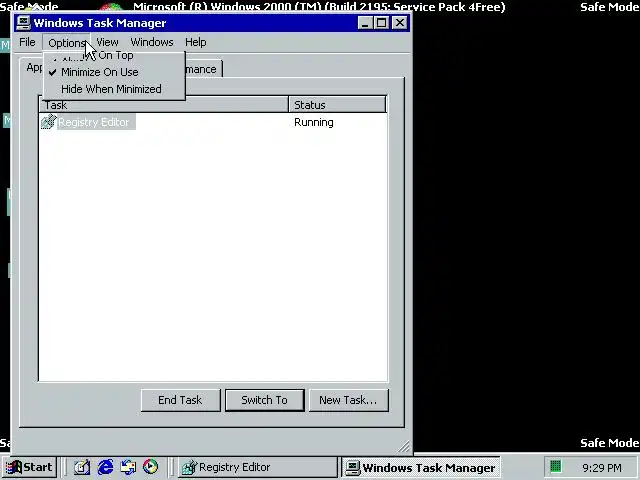This screenshot has width=640, height=480.
Task: Open the File menu
Action: (x=27, y=42)
